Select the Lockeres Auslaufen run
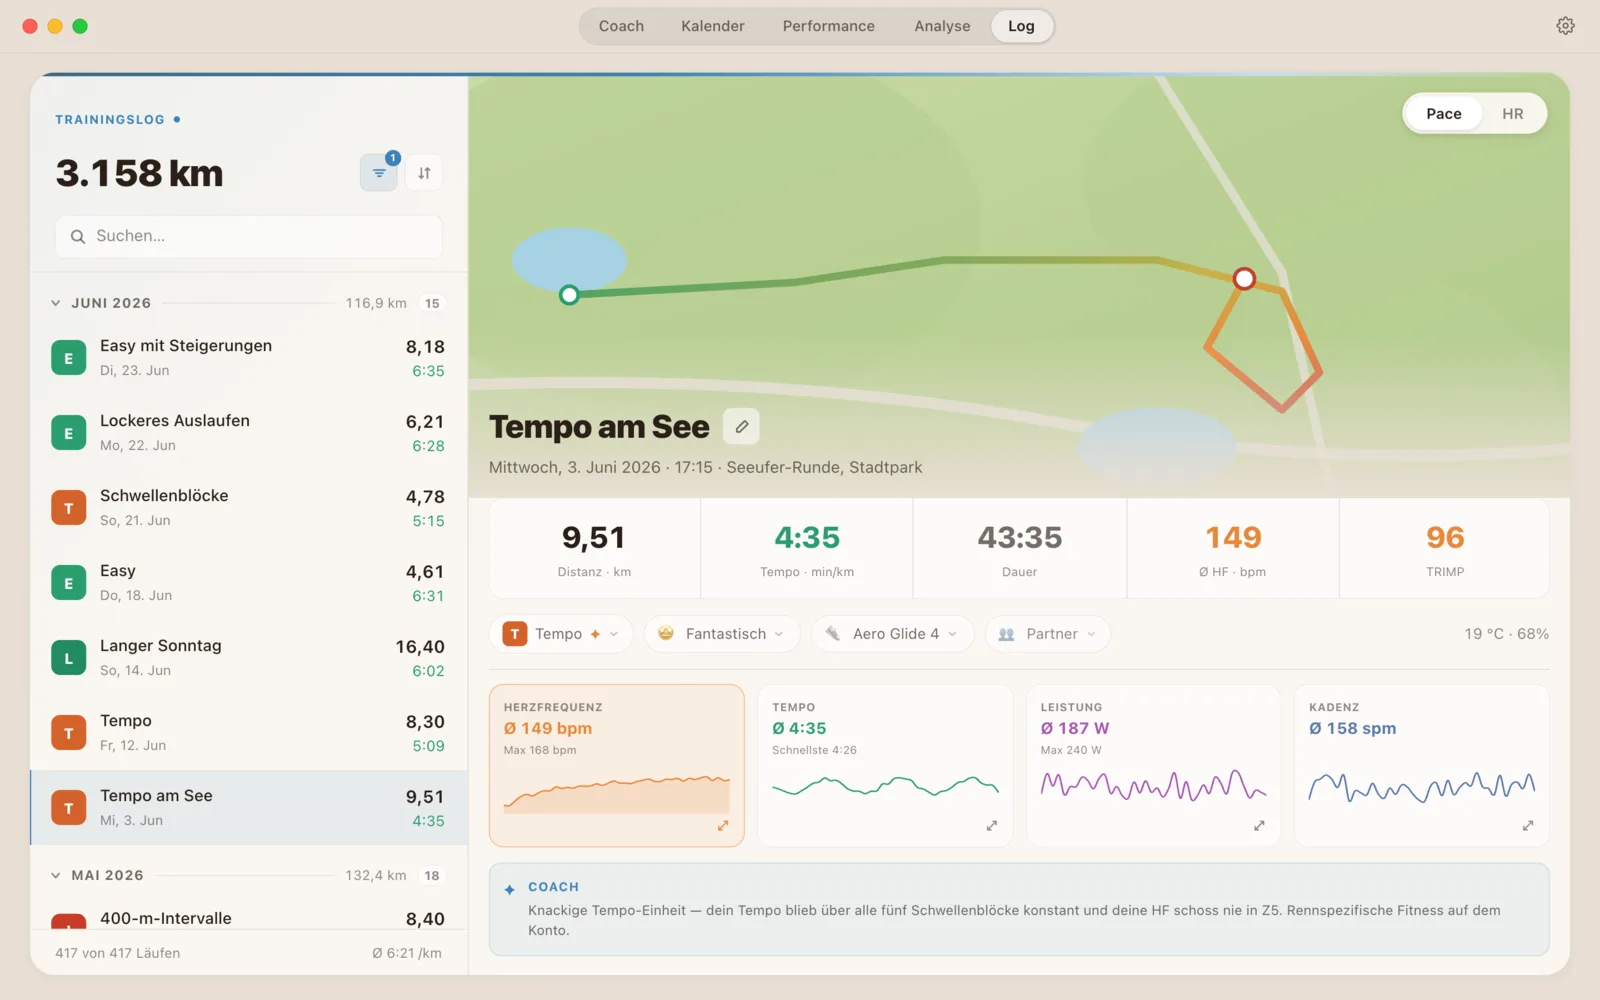 249,433
